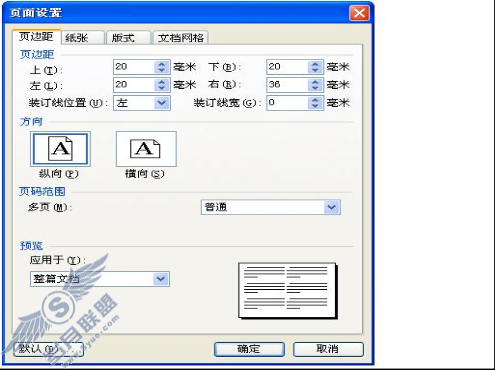Select 横向 landscape orientation icon
This screenshot has width=495, height=370.
(x=146, y=149)
